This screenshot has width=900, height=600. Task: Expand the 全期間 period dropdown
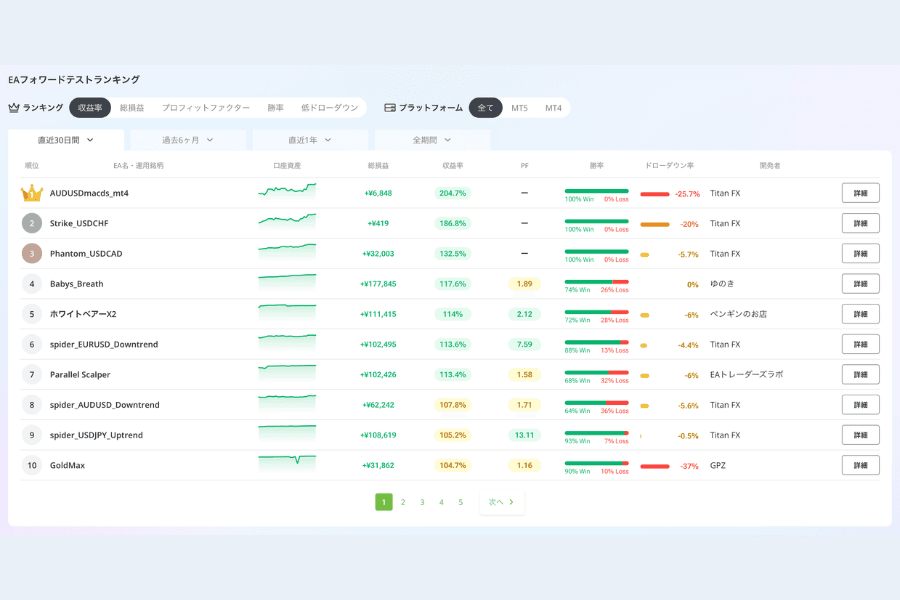(x=432, y=140)
